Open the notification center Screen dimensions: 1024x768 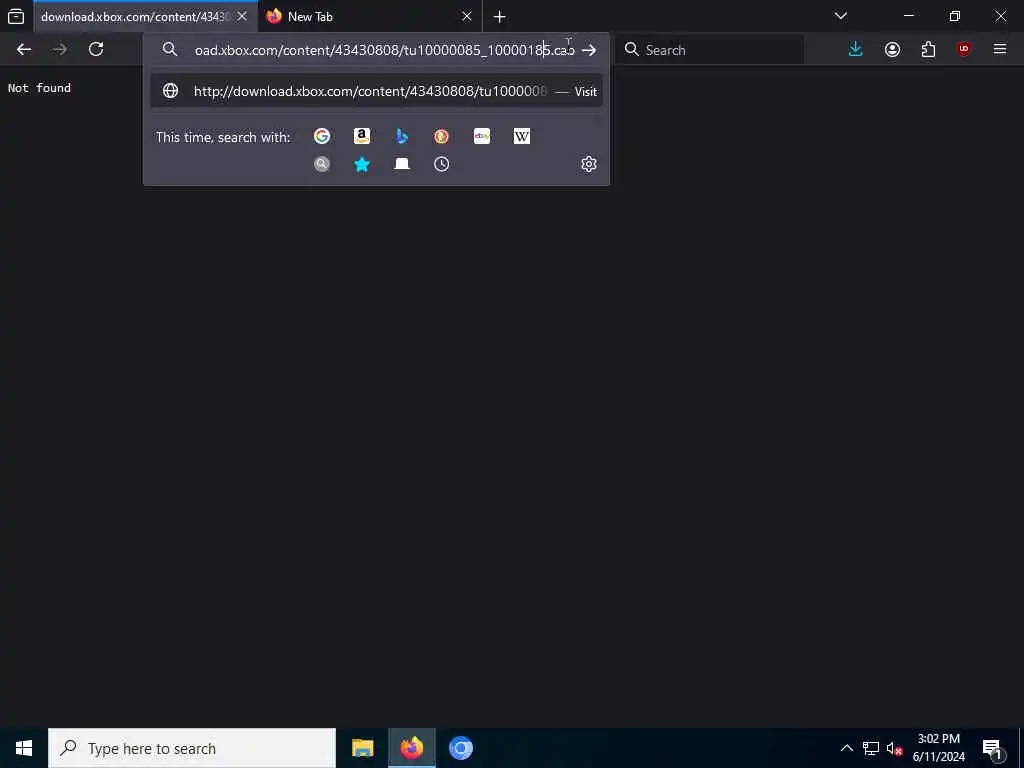click(x=993, y=748)
